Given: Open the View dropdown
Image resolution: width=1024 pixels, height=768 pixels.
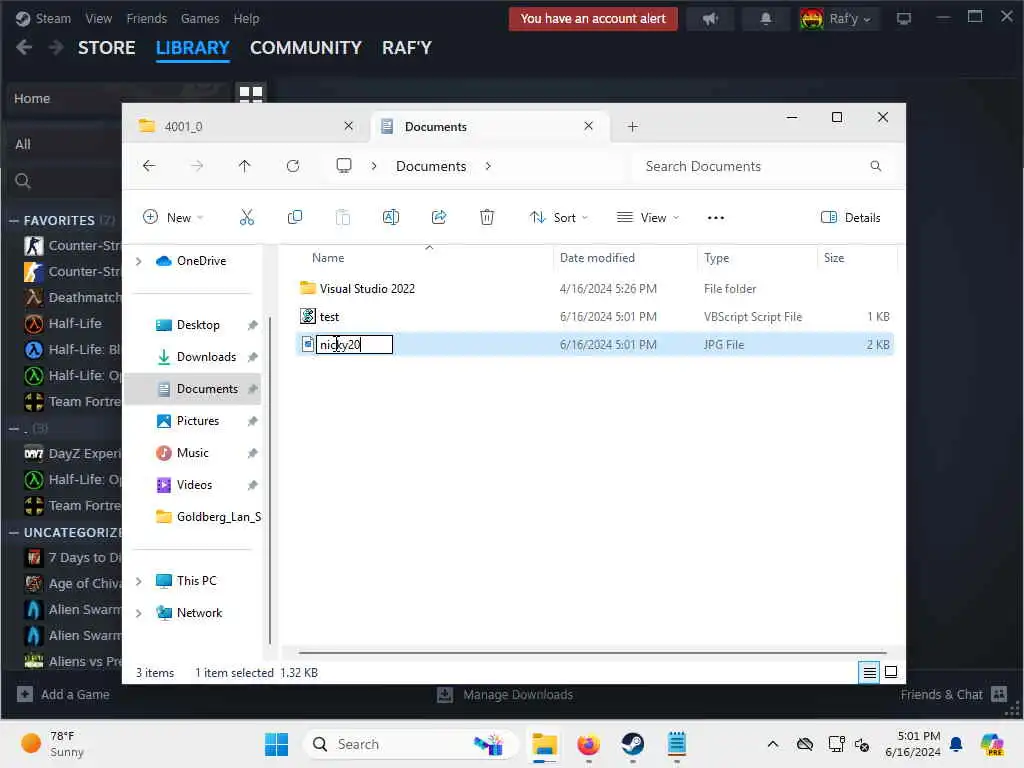Looking at the screenshot, I should [x=648, y=217].
